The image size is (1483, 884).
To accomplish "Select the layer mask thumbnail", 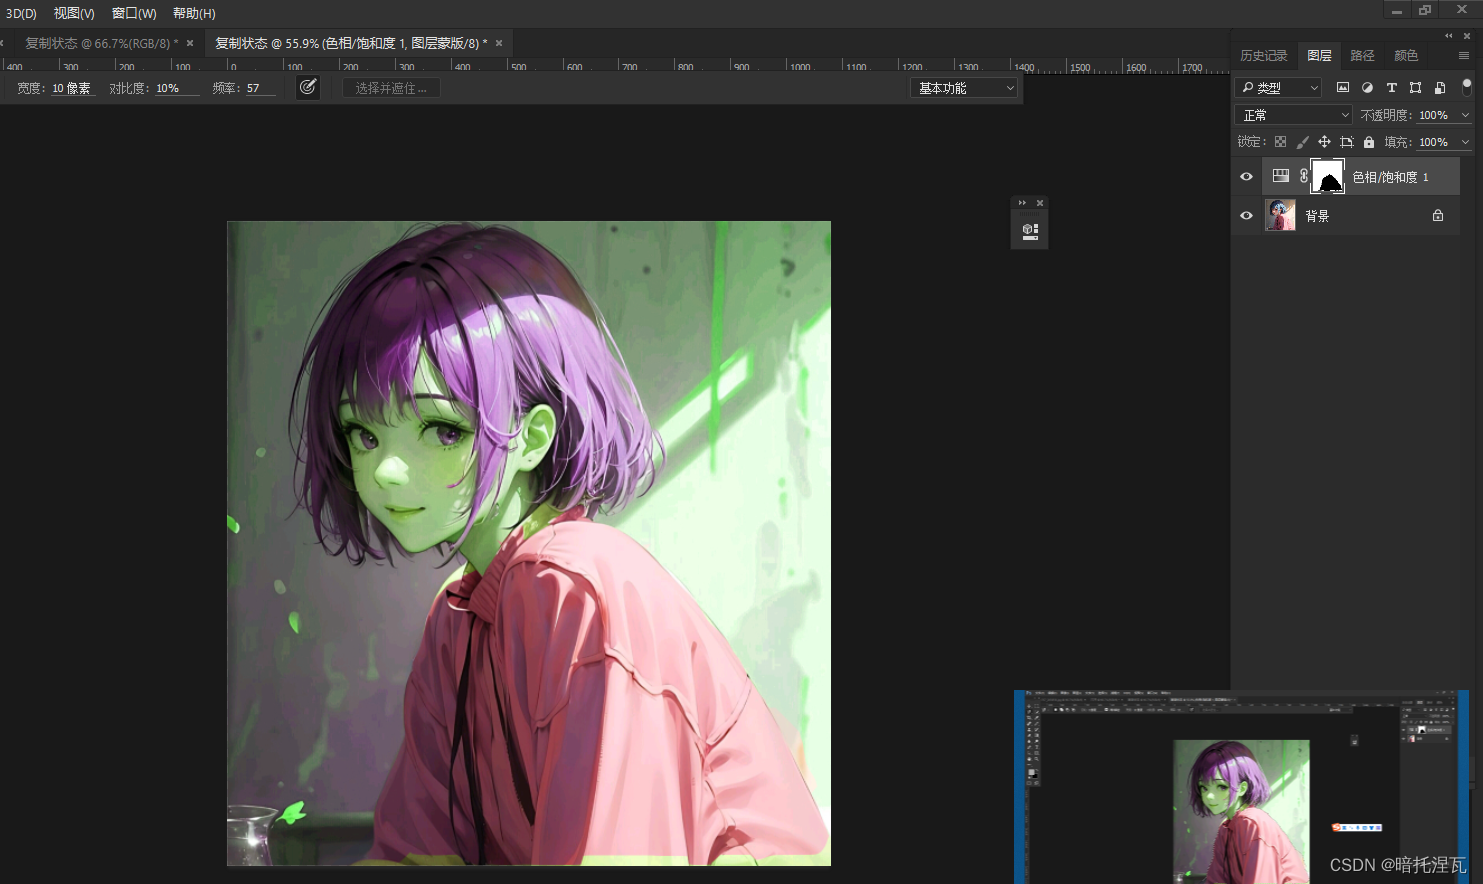I will coord(1328,176).
